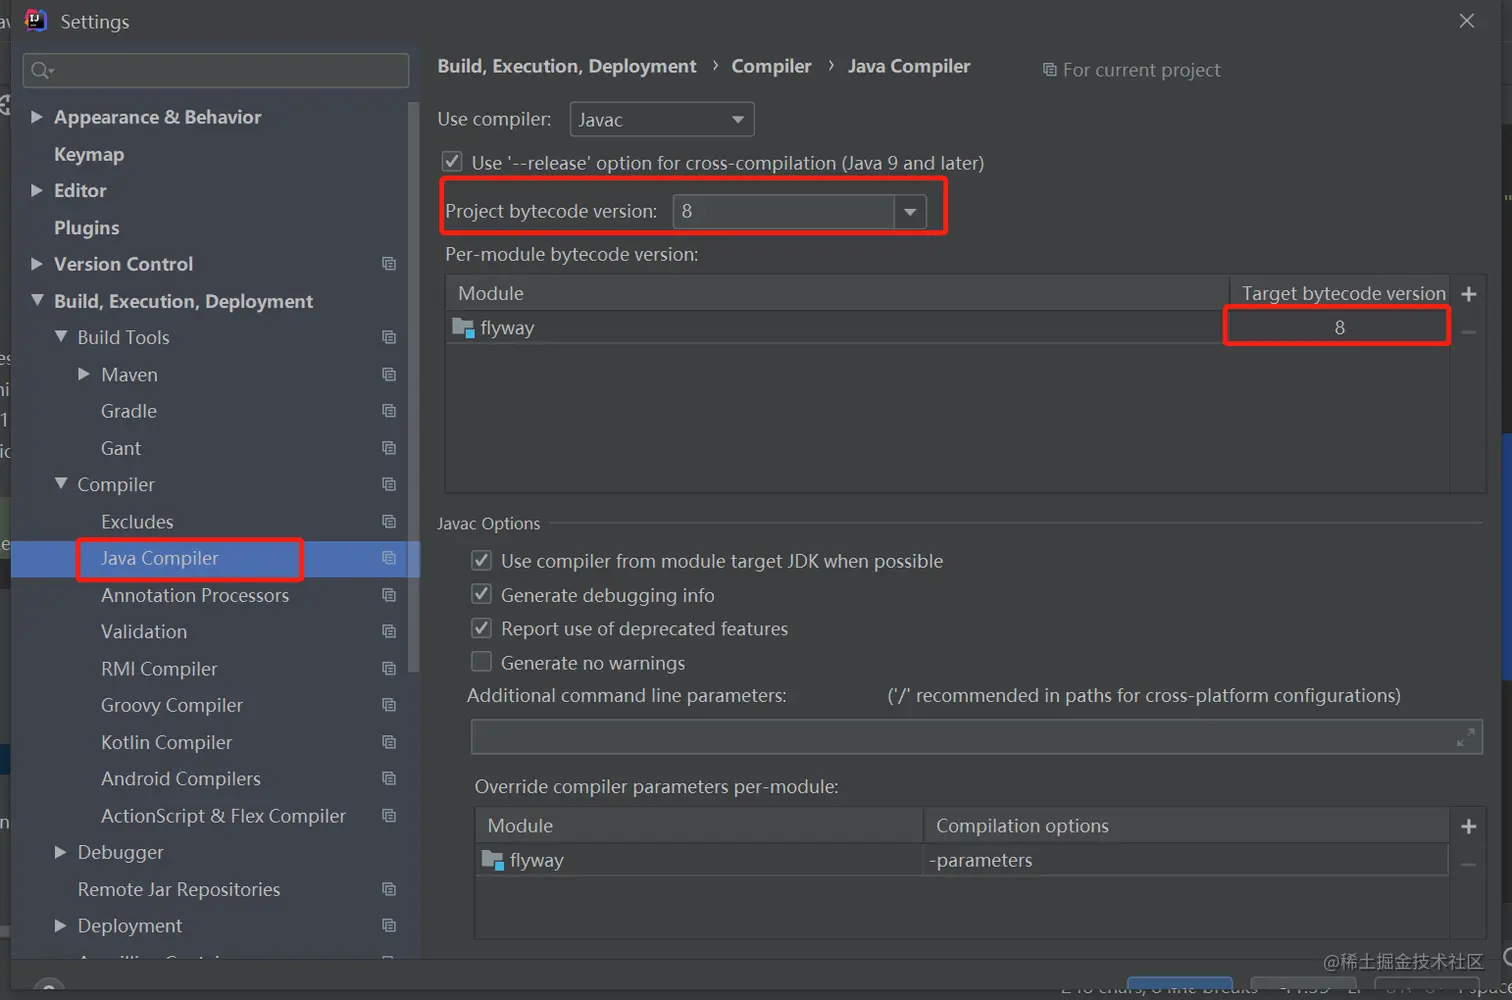Click 'Build, Execution, Deployment' breadcrumb
The height and width of the screenshot is (1000, 1512).
(567, 66)
